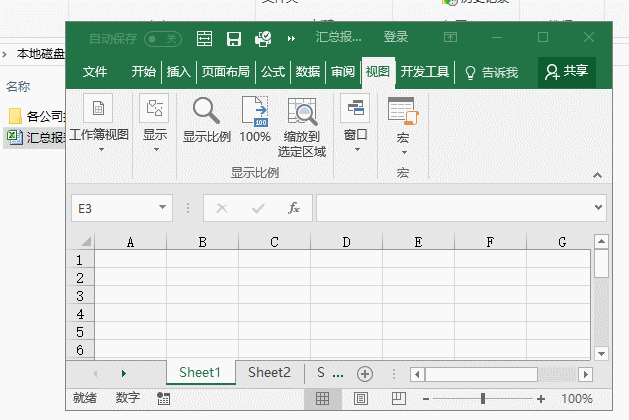Image resolution: width=629 pixels, height=420 pixels.
Task: Add a new sheet with plus icon
Action: [x=365, y=374]
